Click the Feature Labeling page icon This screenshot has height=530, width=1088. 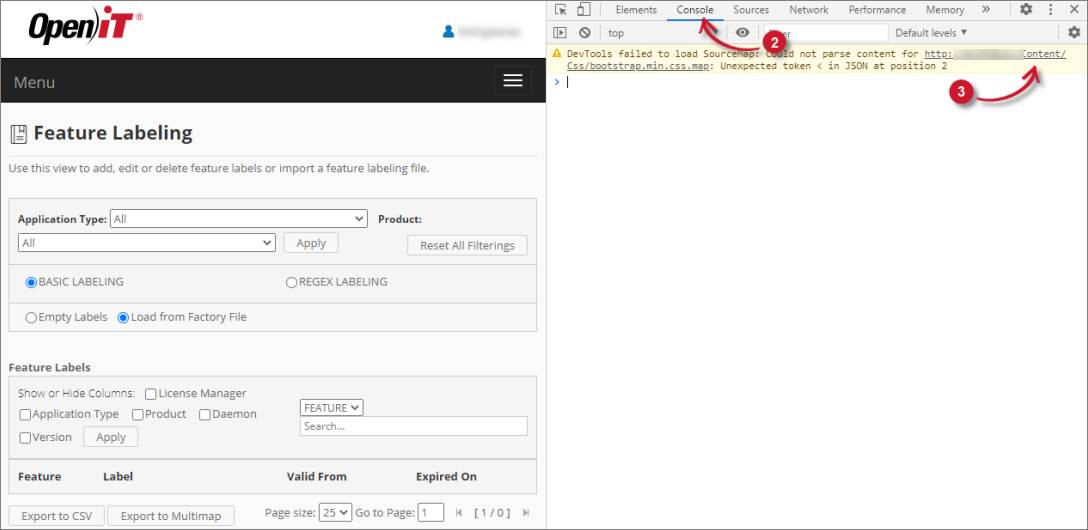click(x=19, y=134)
